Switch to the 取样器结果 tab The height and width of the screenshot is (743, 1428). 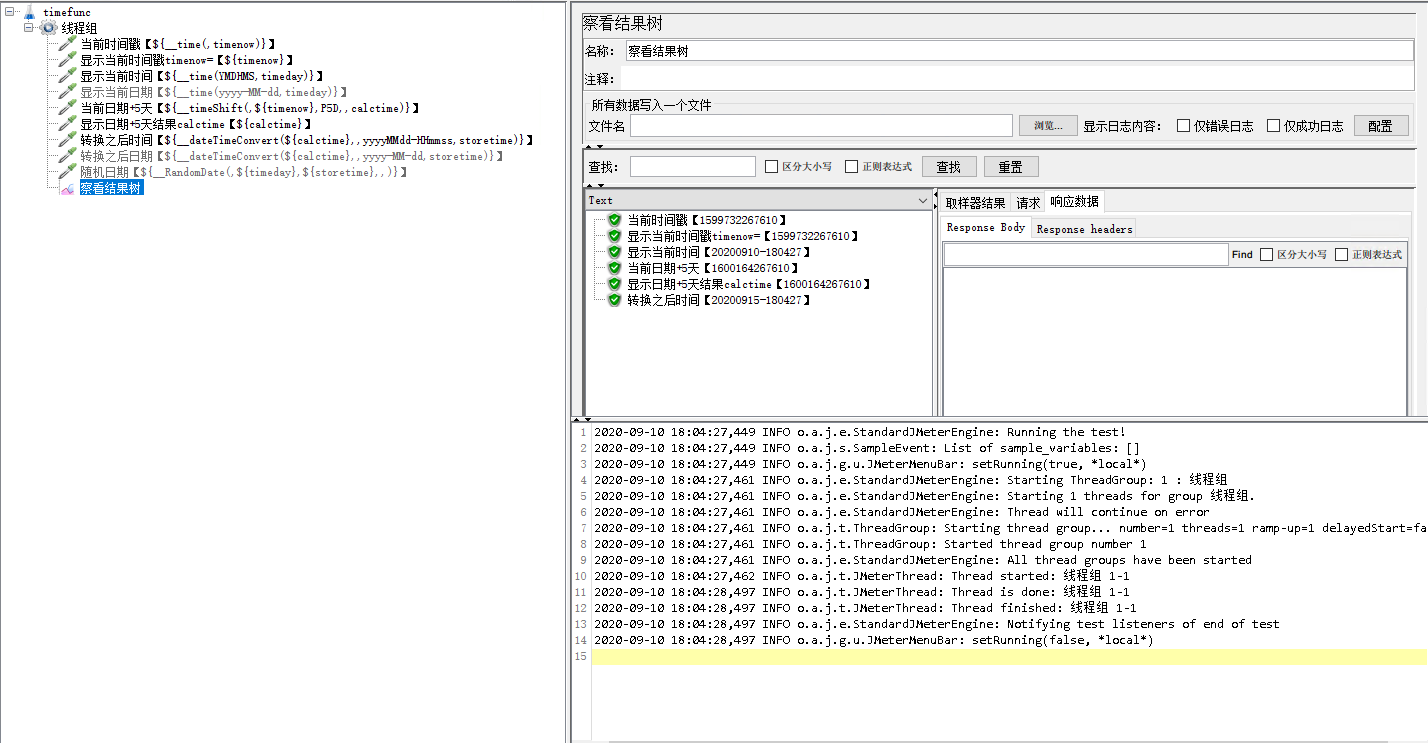click(975, 203)
